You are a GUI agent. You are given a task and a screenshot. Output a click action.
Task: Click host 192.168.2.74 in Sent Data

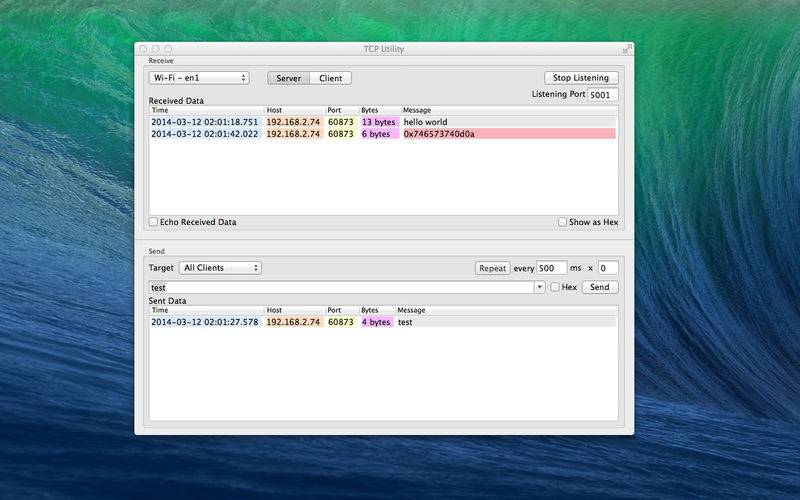pos(294,322)
